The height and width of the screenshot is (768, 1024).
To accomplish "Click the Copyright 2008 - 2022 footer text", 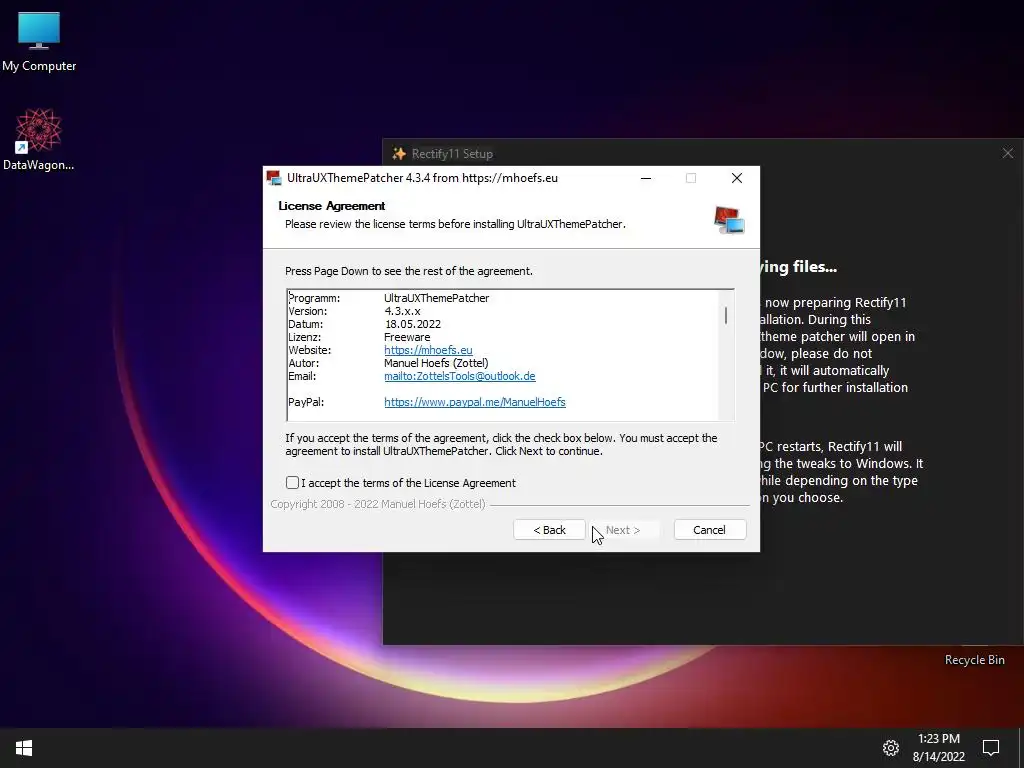I will [x=377, y=504].
